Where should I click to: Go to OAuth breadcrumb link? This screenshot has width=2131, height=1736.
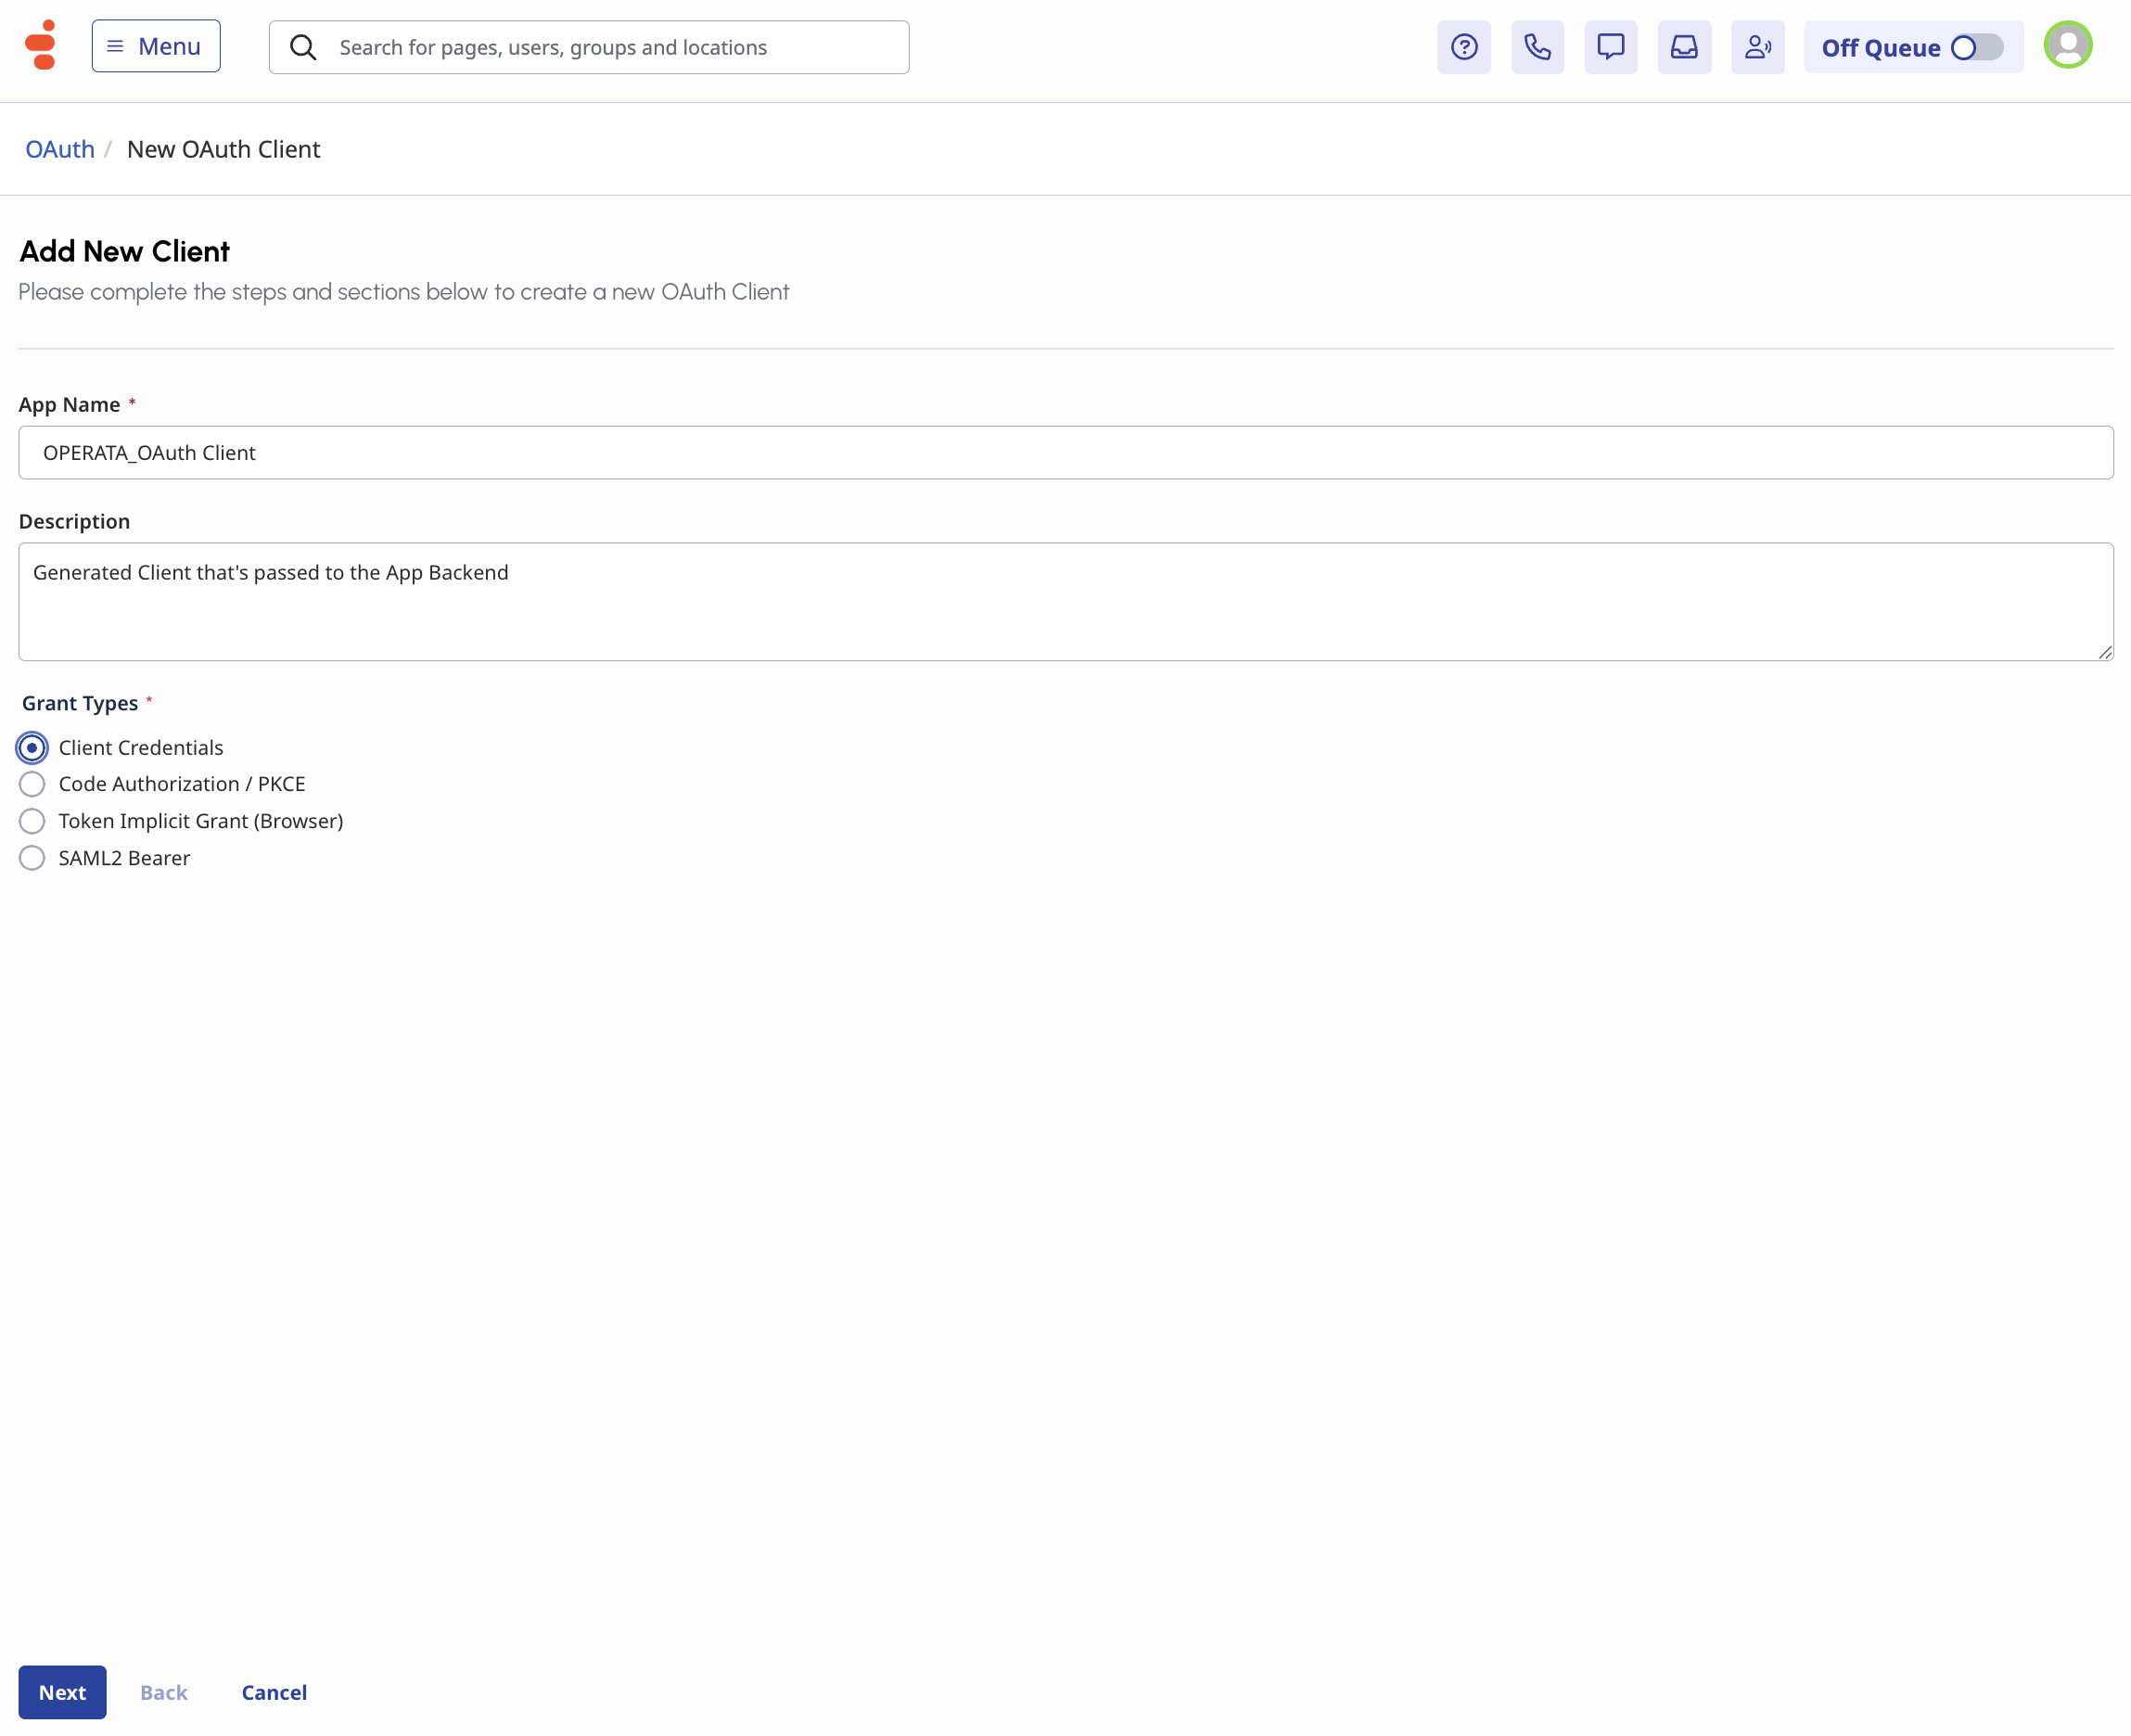[60, 149]
